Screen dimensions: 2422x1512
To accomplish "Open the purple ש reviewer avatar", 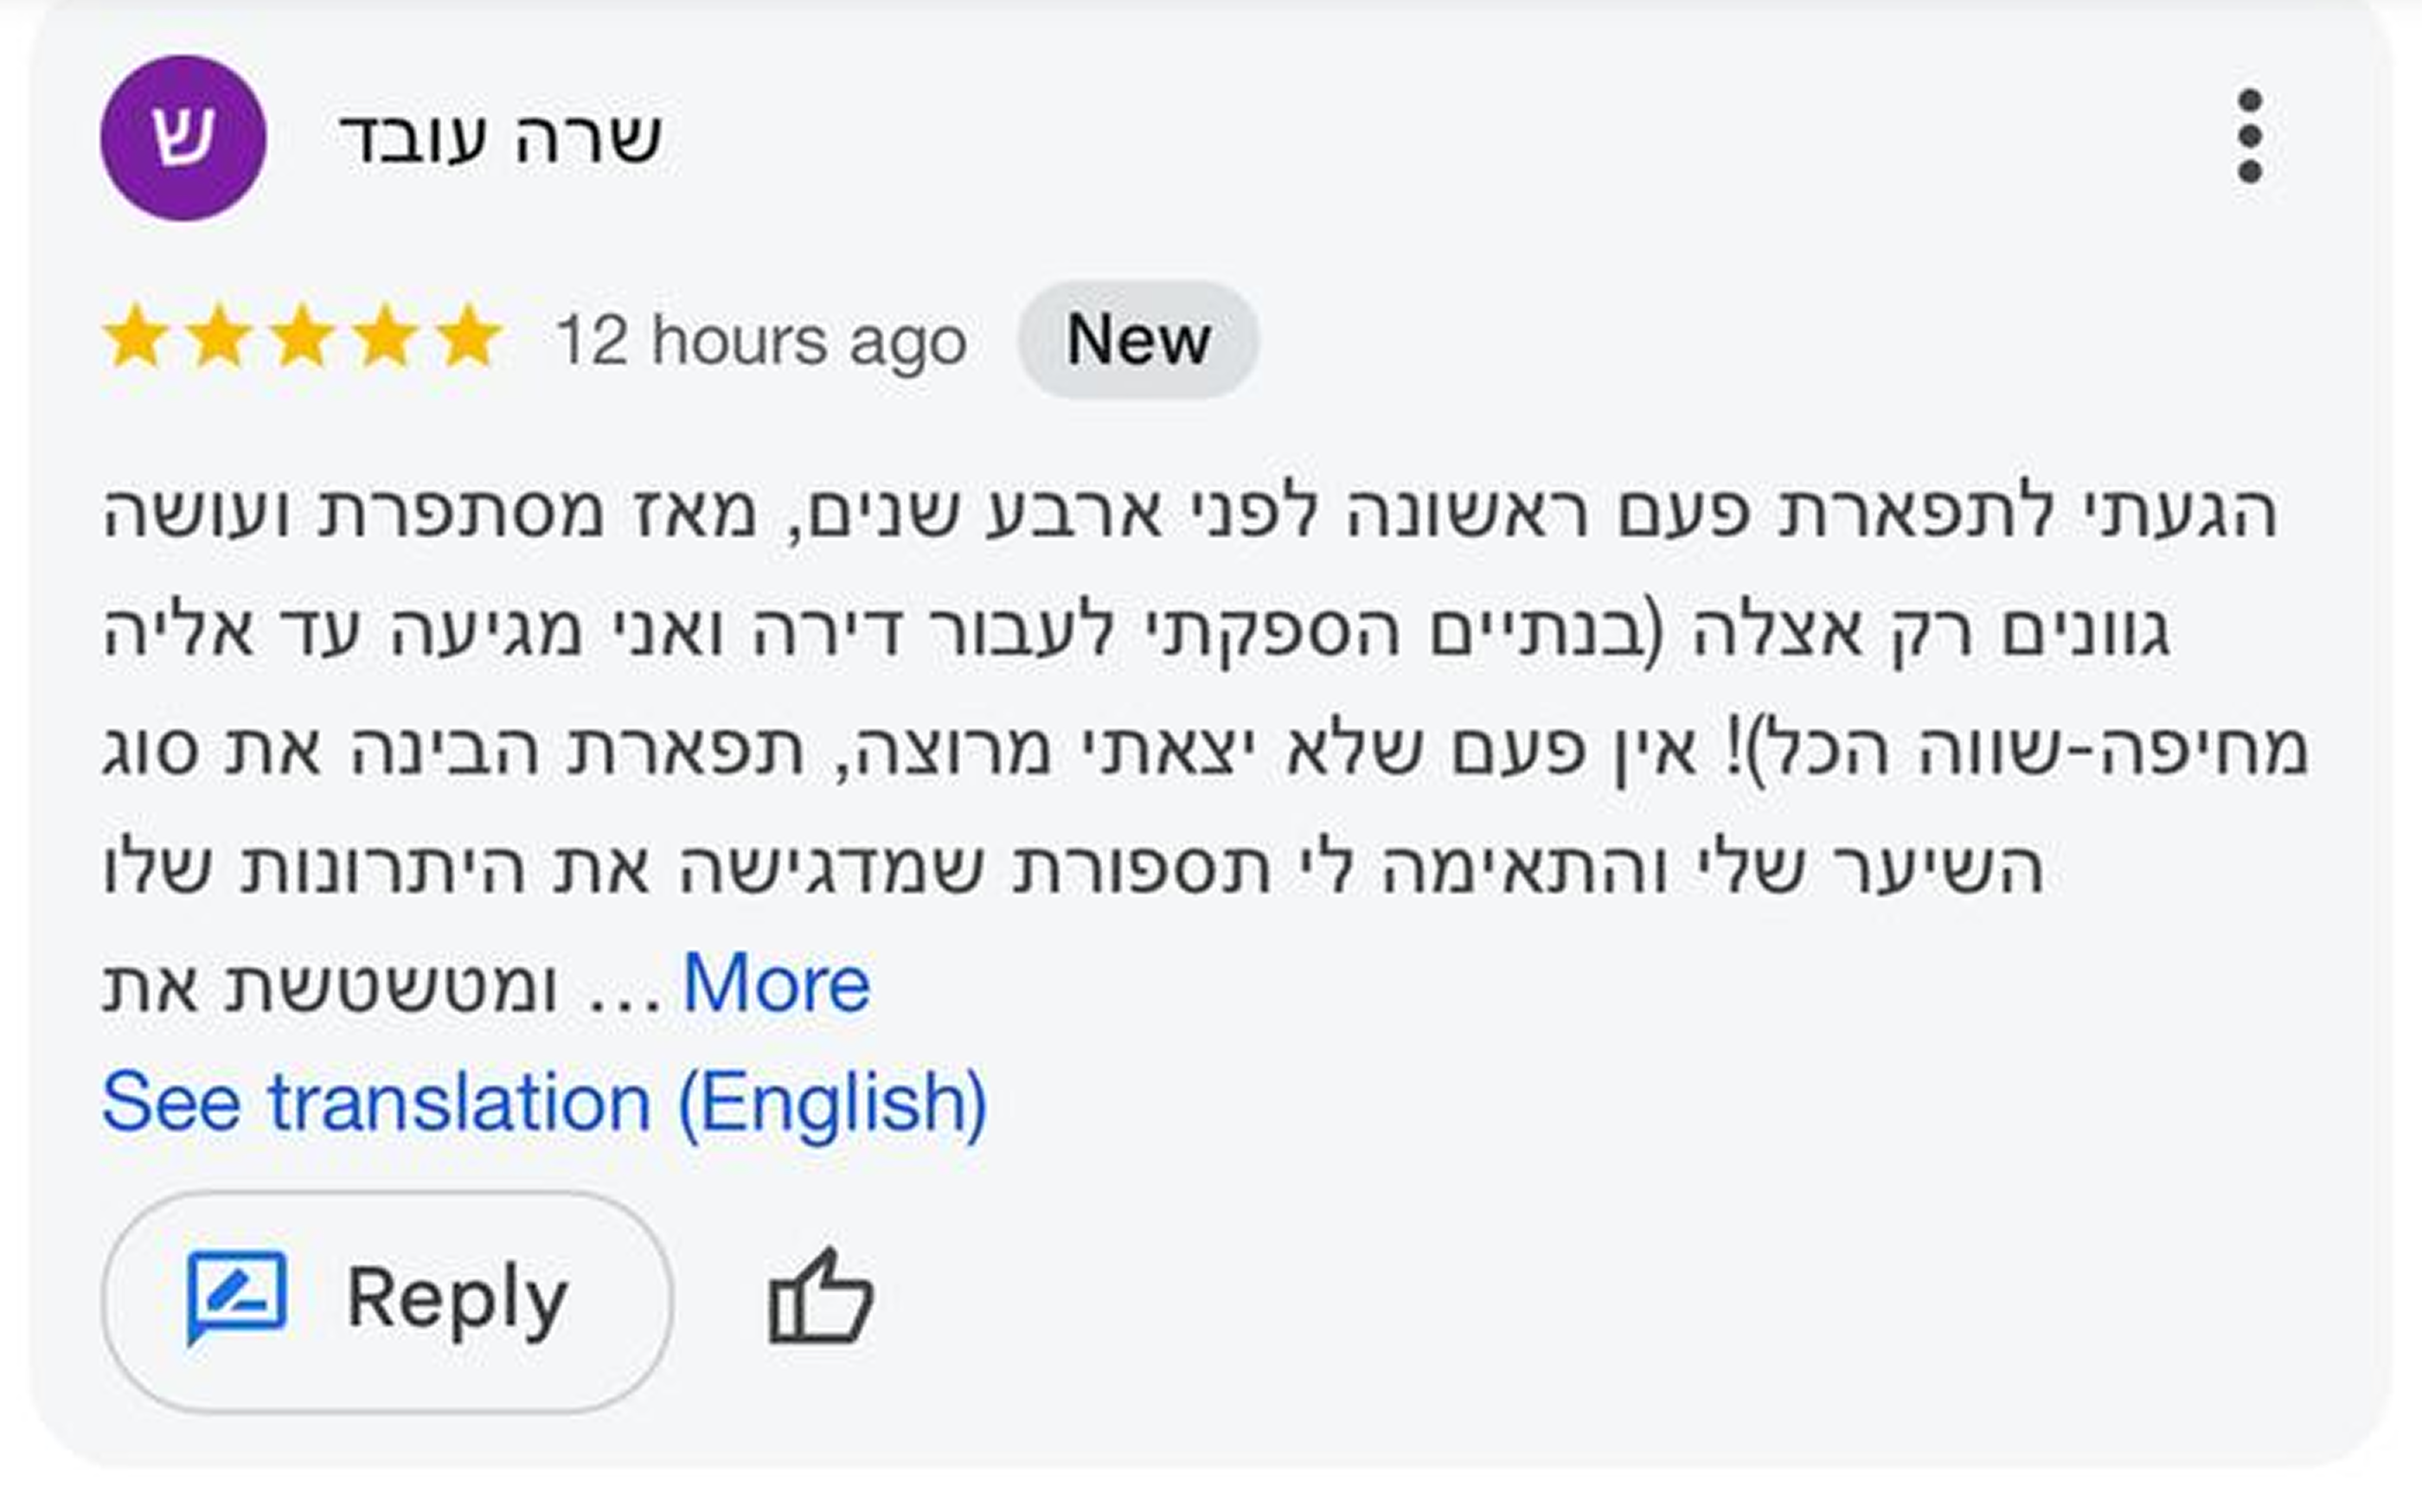I will (x=183, y=138).
